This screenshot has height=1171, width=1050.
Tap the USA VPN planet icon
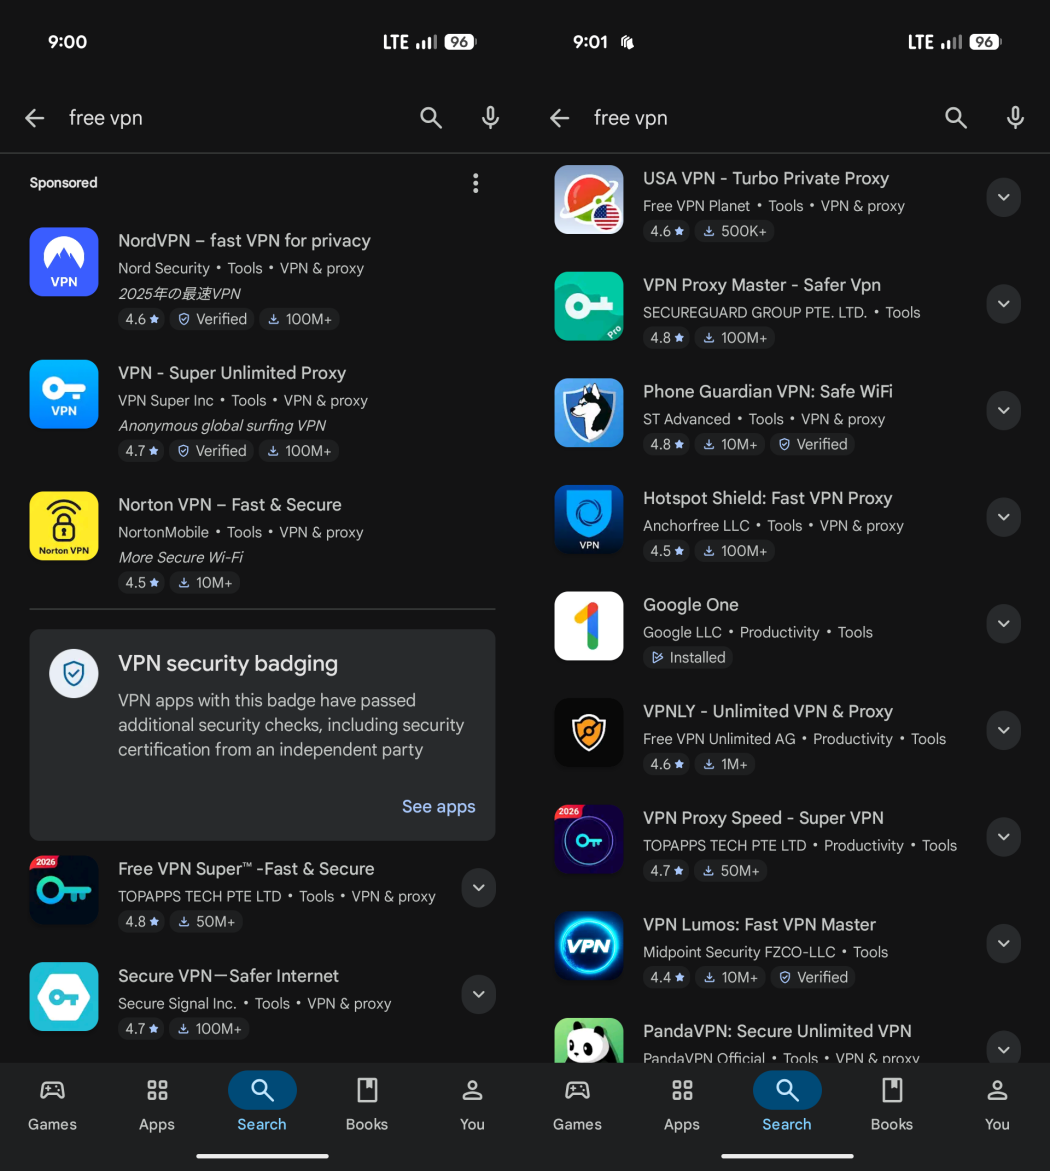[x=589, y=199]
